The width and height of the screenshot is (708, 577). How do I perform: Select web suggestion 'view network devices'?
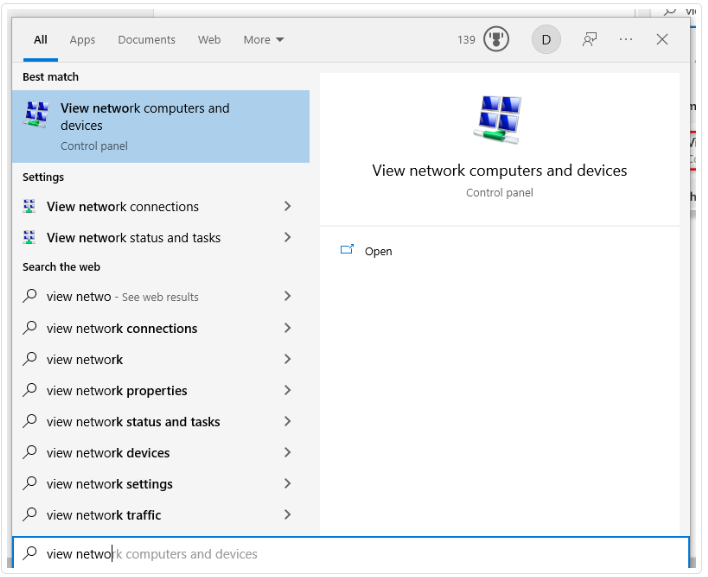[161, 452]
